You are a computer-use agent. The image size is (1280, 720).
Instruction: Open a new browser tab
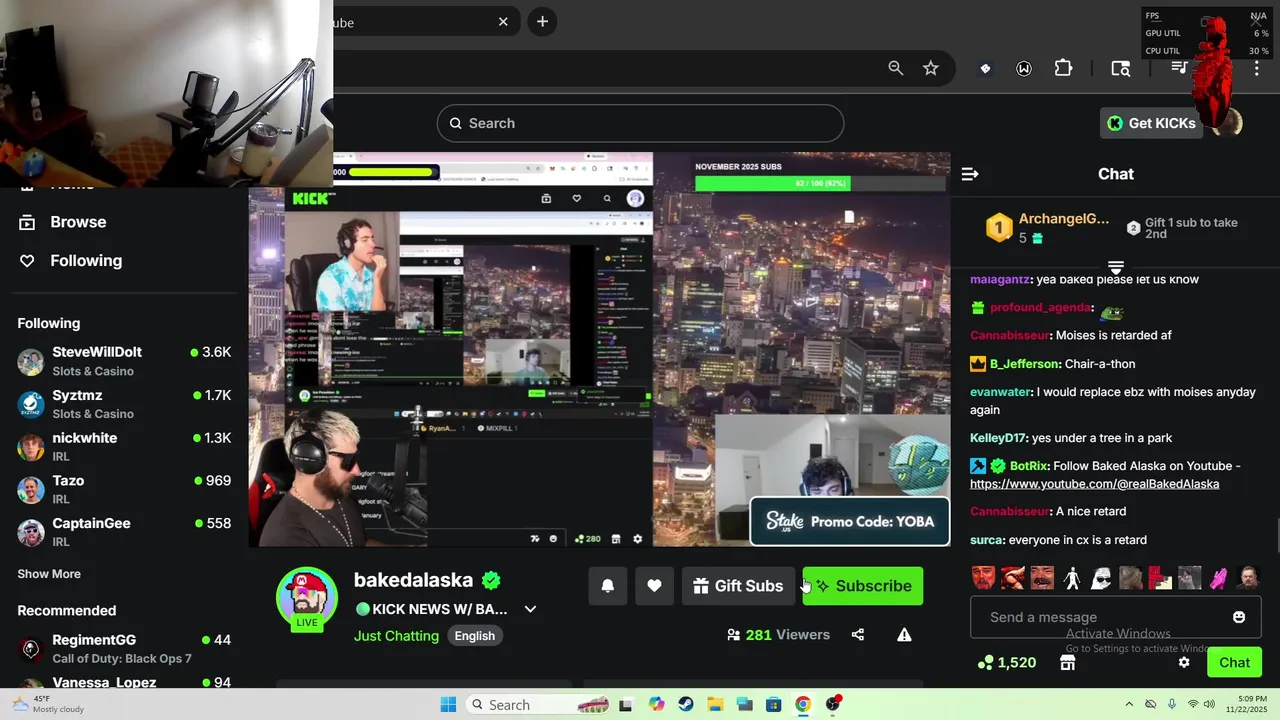point(542,22)
